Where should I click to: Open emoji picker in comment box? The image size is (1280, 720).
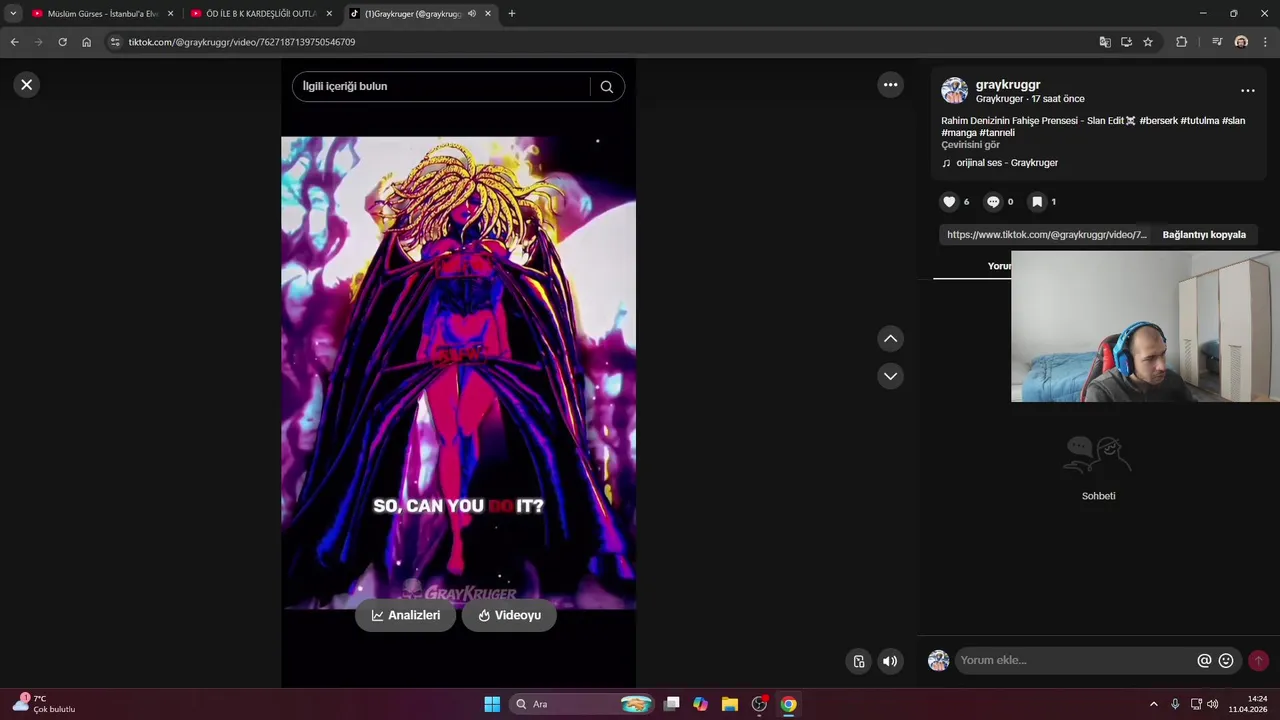pyautogui.click(x=1226, y=661)
